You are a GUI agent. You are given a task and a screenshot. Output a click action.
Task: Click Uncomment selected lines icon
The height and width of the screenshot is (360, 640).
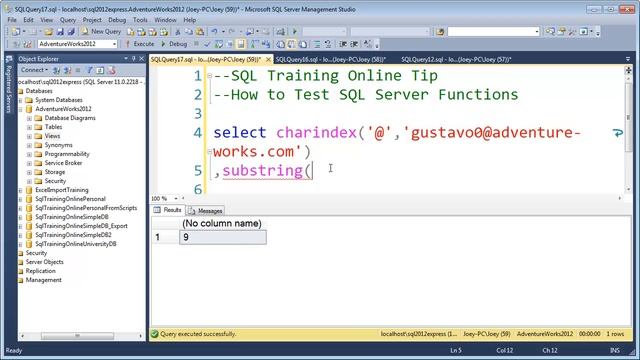[x=328, y=44]
